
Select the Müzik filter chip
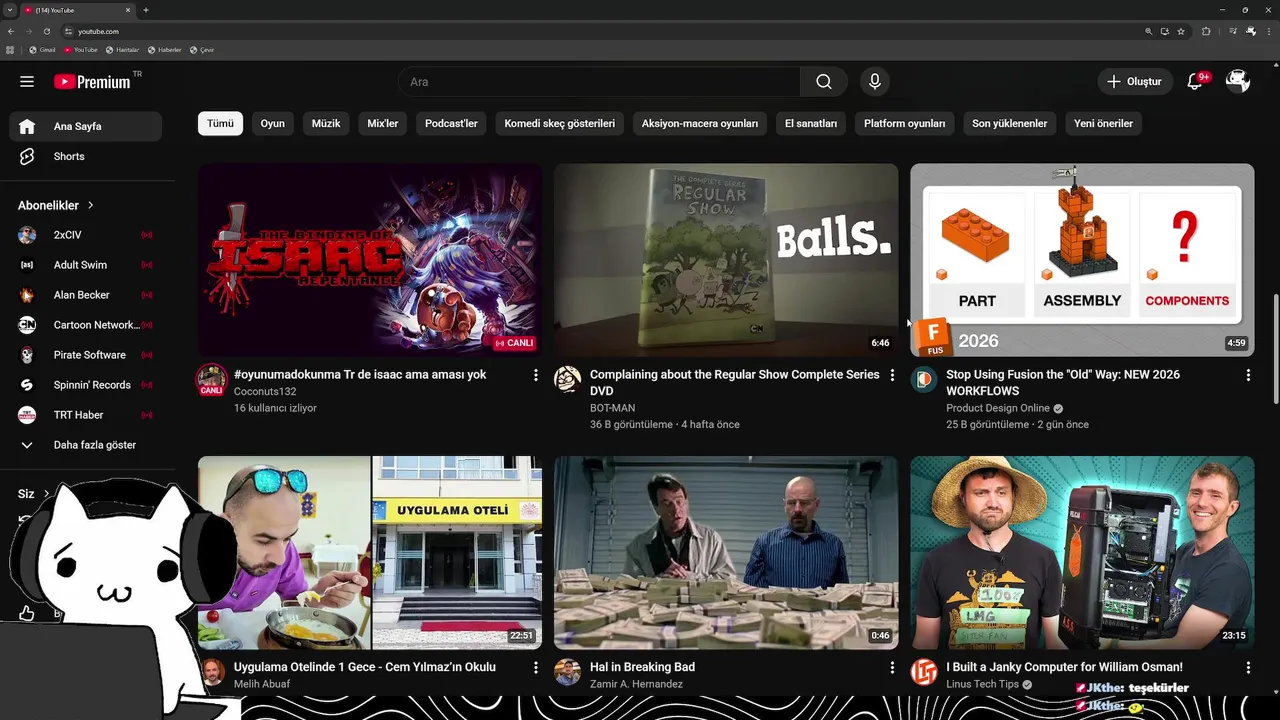coord(326,124)
